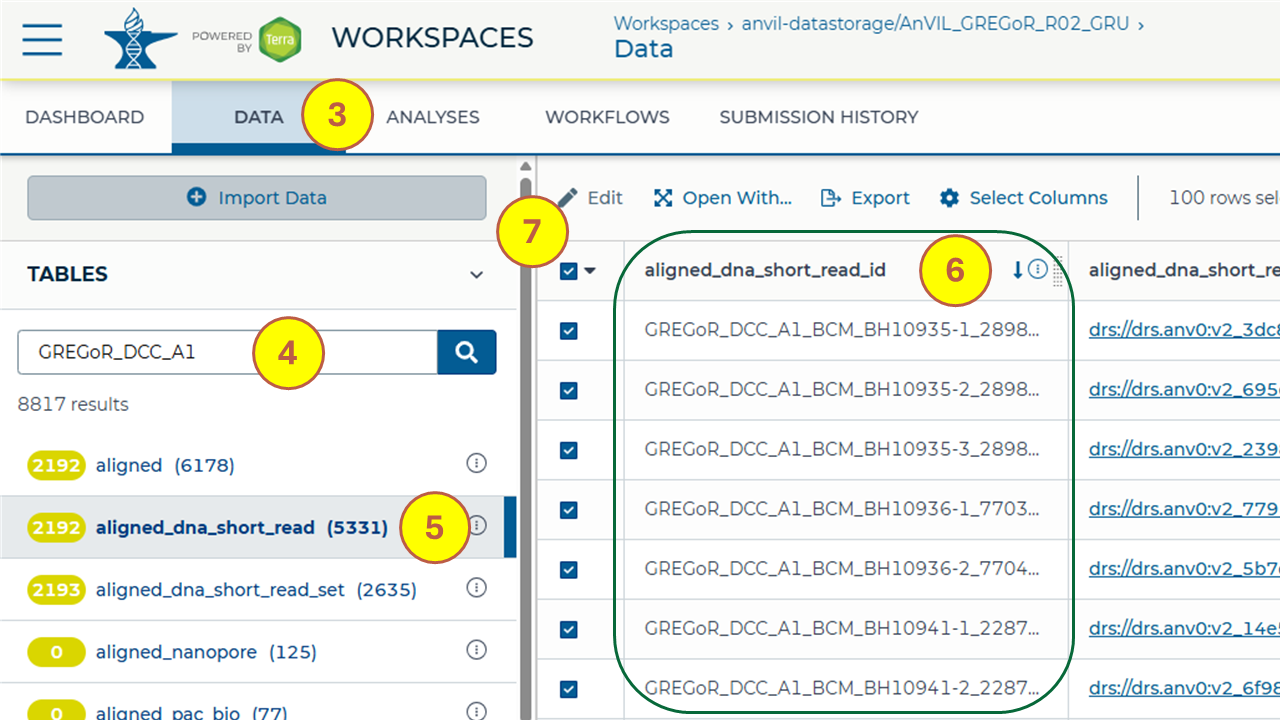Uncheck row GREGoR_DCC_A1_BCM_BH10941-2
Screen dimensions: 1280x720
pos(569,689)
